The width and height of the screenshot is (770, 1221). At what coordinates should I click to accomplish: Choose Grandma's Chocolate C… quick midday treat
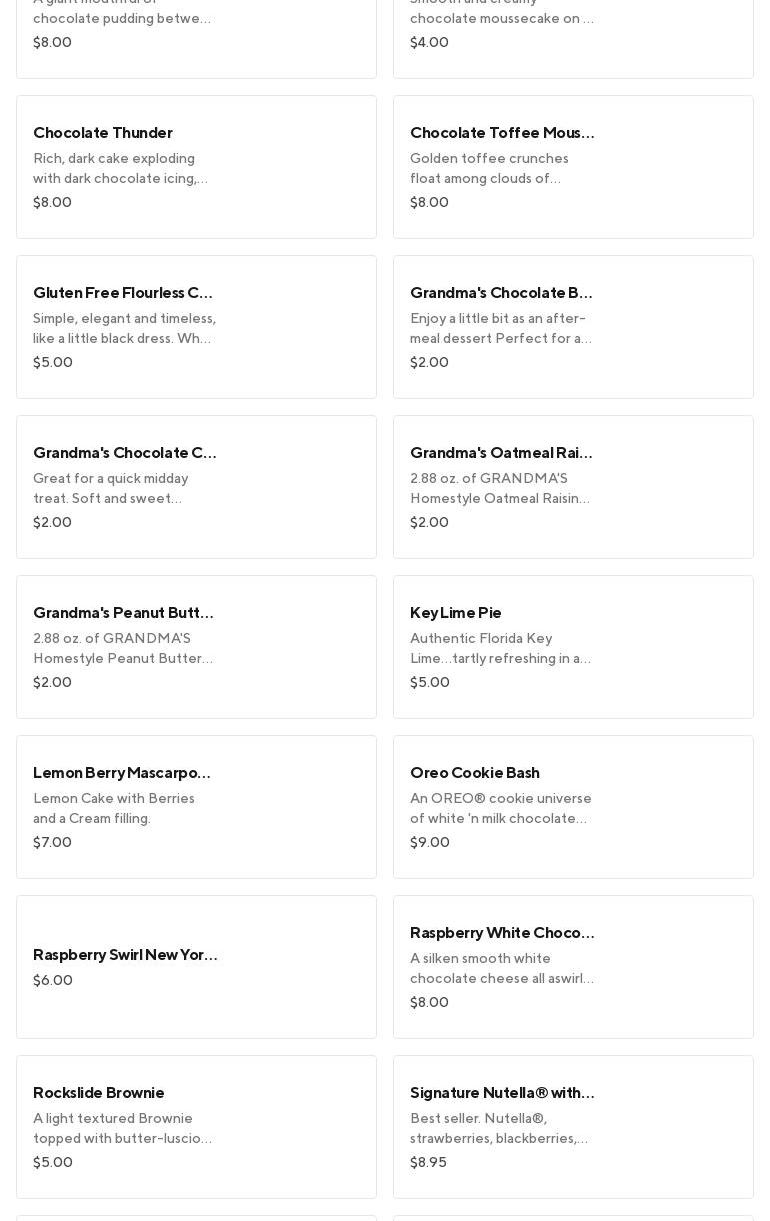pos(196,487)
